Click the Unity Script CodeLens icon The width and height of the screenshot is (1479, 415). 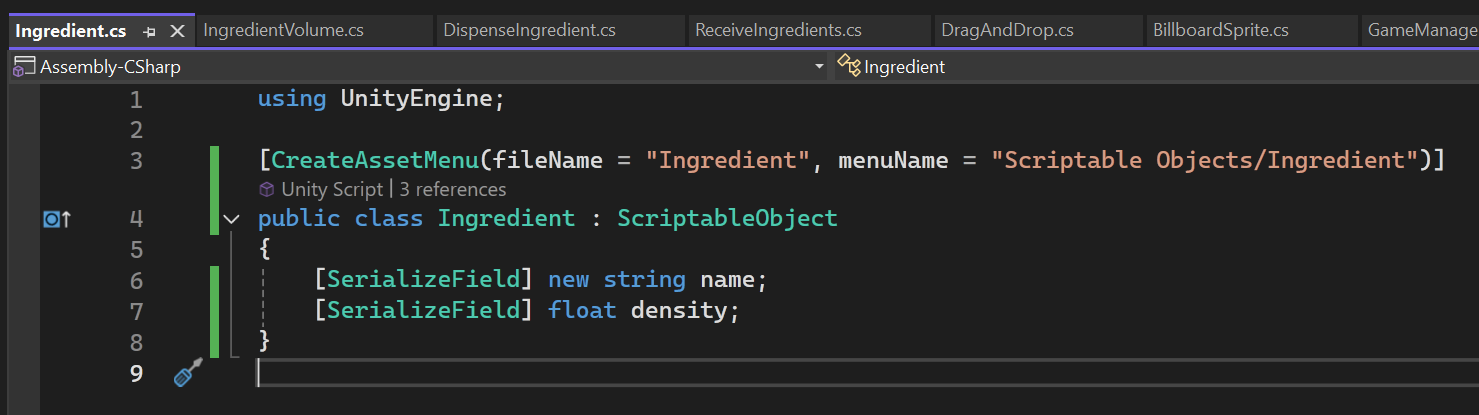[x=266, y=189]
